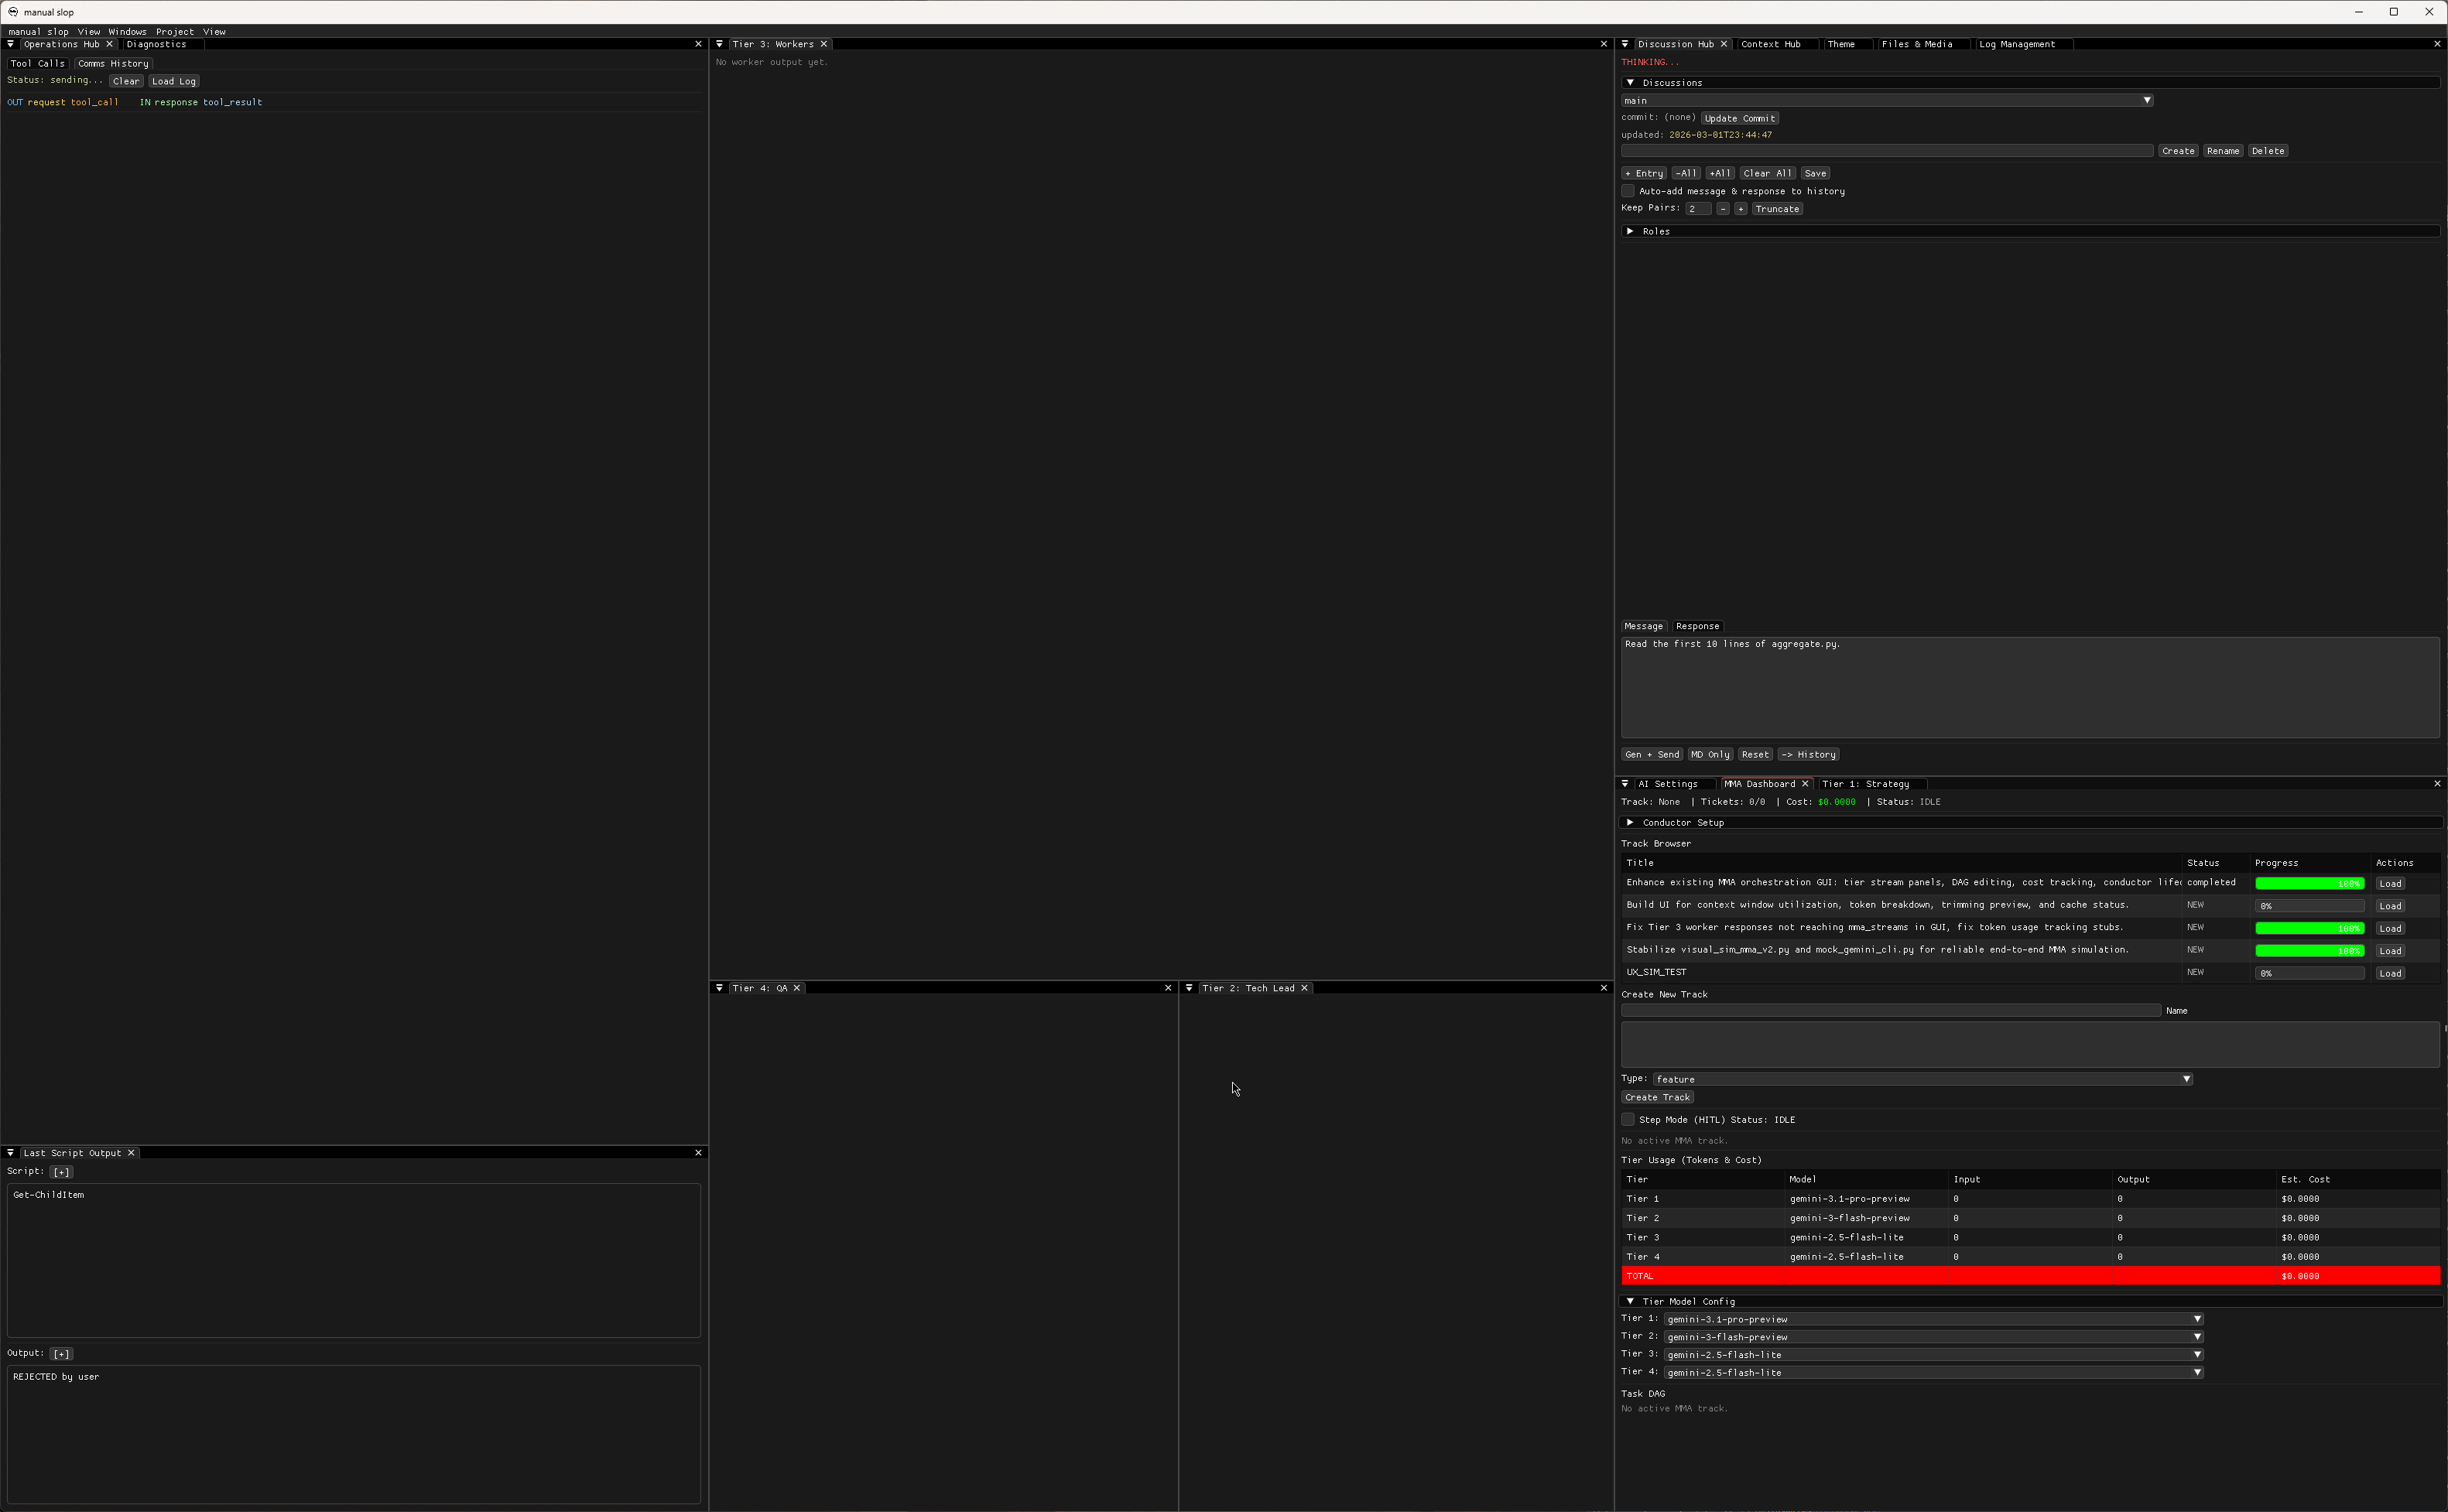Increase Keep Pairs with plus button
The height and width of the screenshot is (1512, 2448).
(1741, 209)
